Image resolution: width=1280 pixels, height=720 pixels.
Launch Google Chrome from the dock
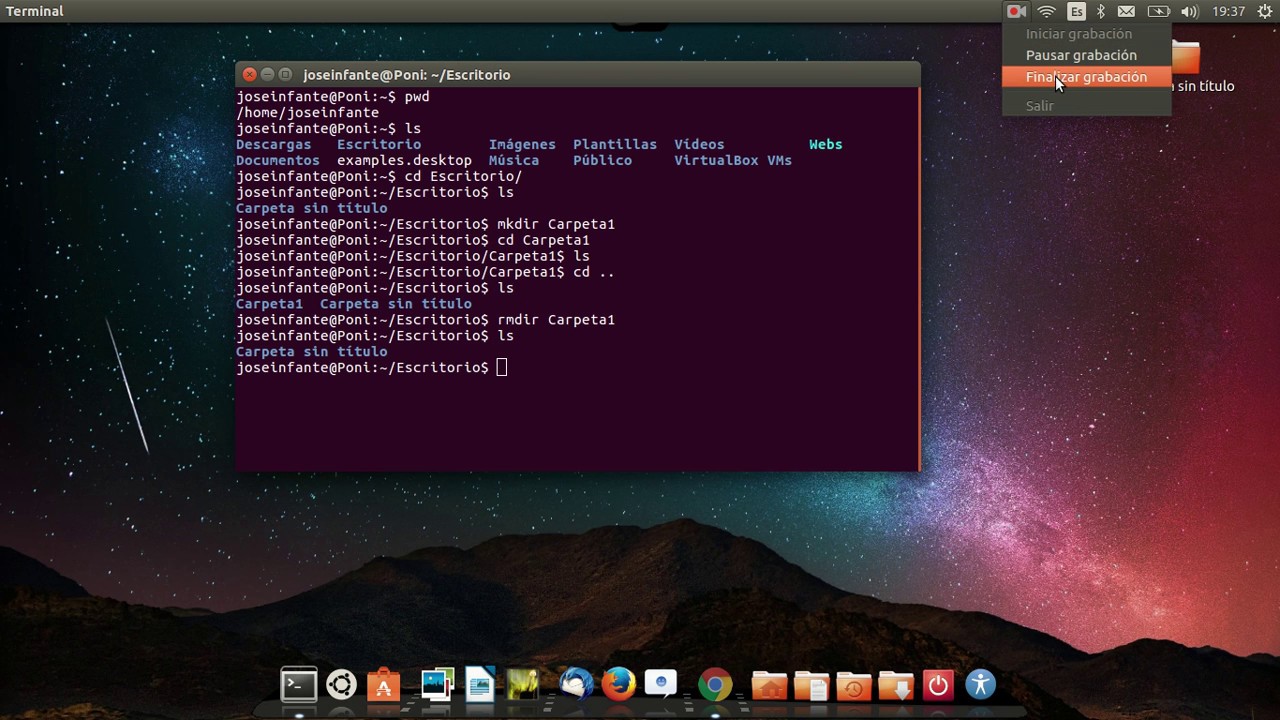pyautogui.click(x=714, y=685)
